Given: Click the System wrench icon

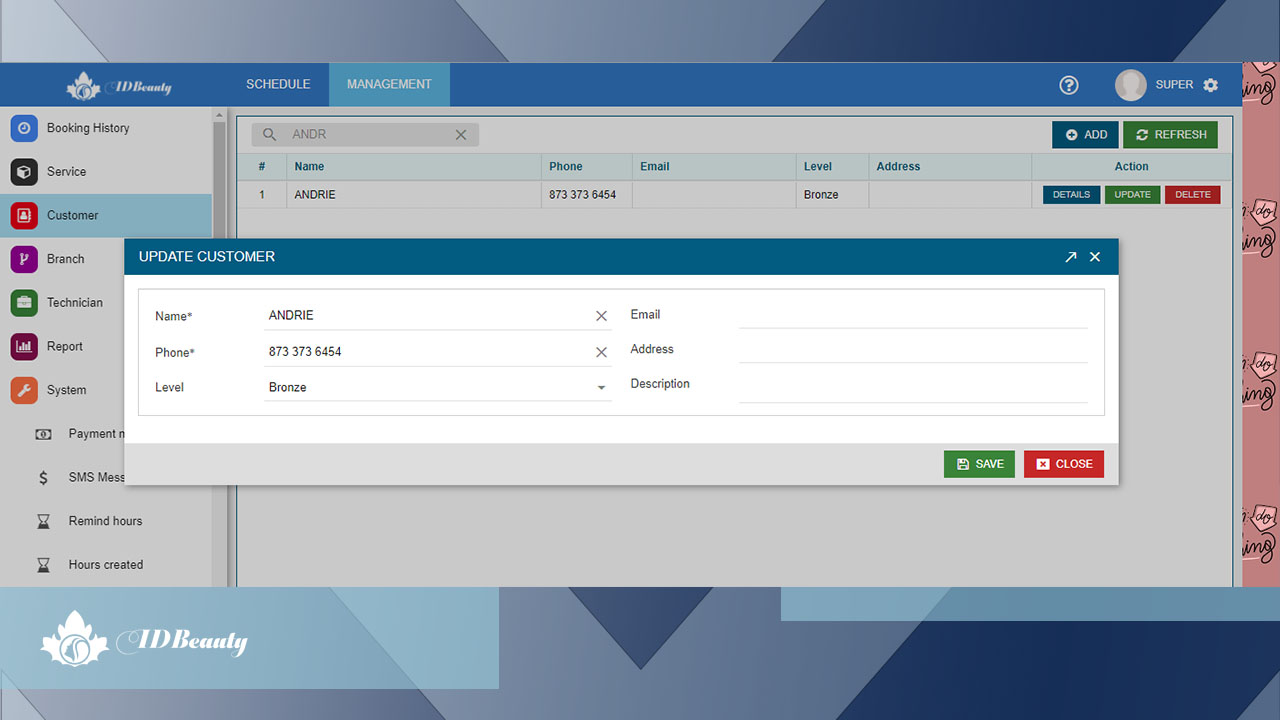Looking at the screenshot, I should click(24, 390).
